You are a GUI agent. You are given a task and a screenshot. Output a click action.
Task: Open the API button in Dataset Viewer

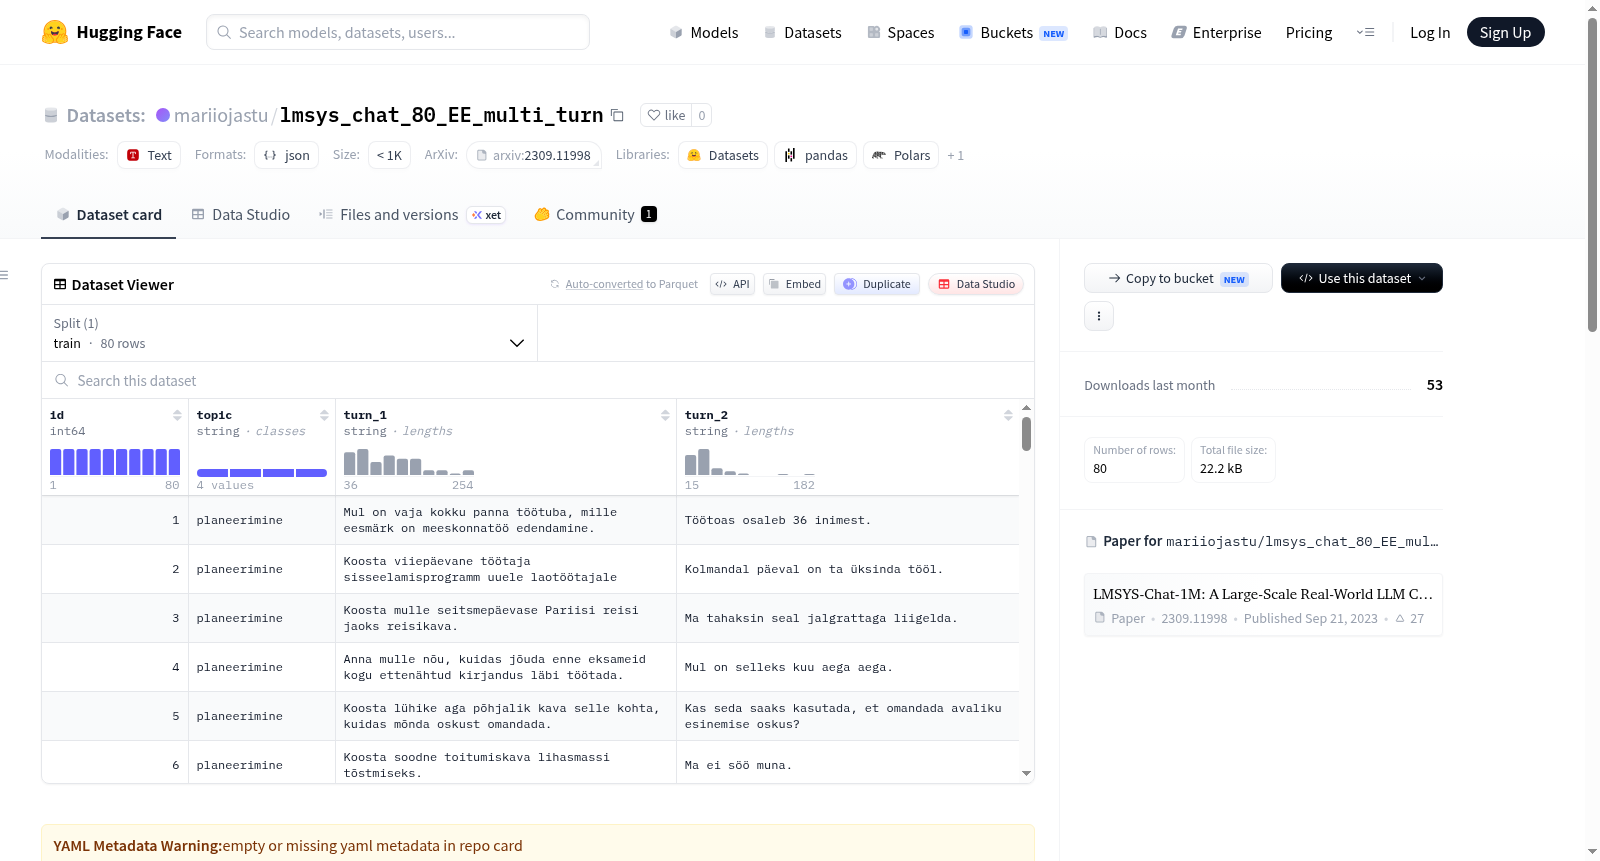pyautogui.click(x=732, y=284)
